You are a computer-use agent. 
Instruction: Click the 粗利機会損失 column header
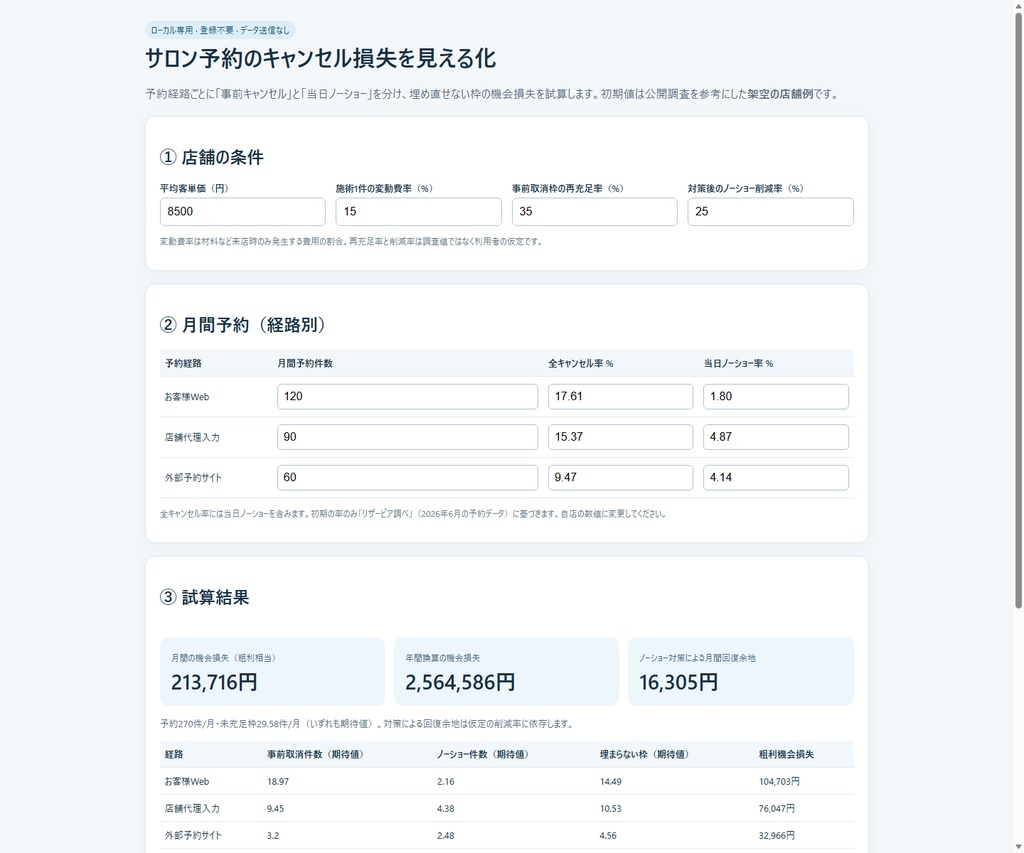click(786, 754)
